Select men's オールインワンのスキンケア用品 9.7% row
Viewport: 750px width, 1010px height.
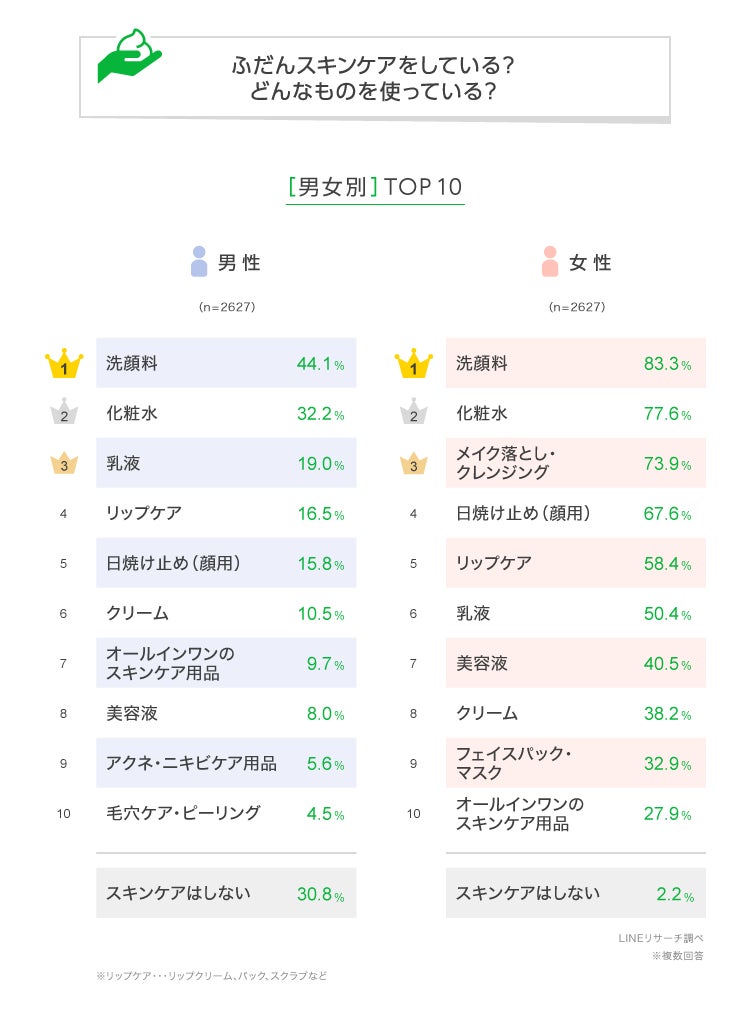(226, 663)
